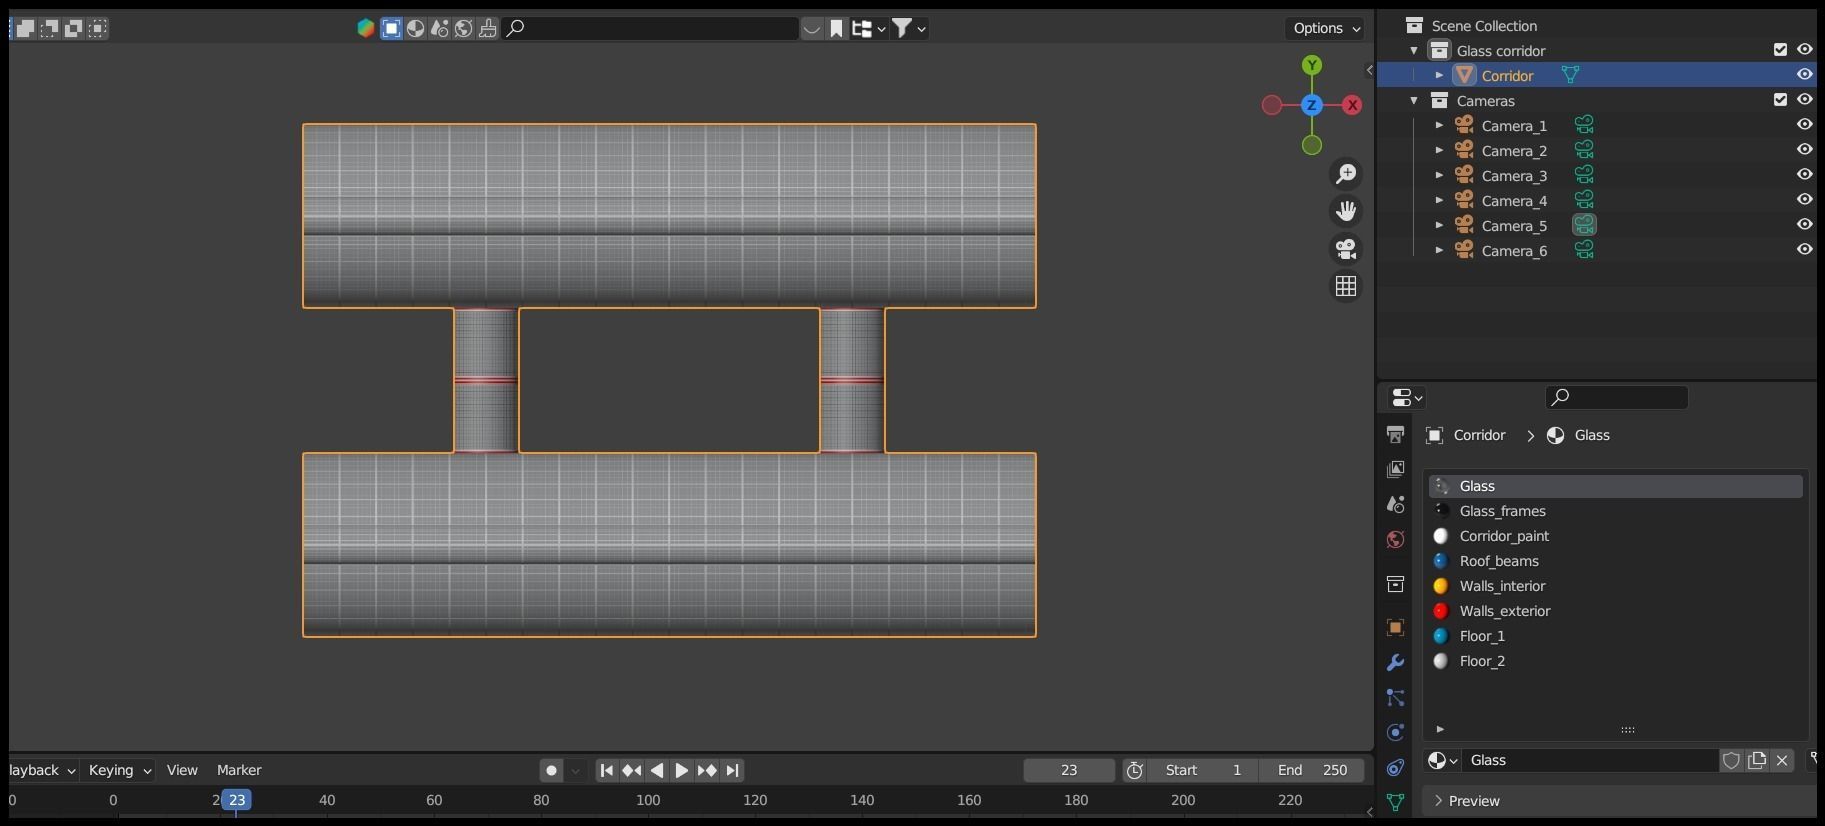Play the animation forward
Viewport: 1825px width, 826px height.
[x=682, y=771]
